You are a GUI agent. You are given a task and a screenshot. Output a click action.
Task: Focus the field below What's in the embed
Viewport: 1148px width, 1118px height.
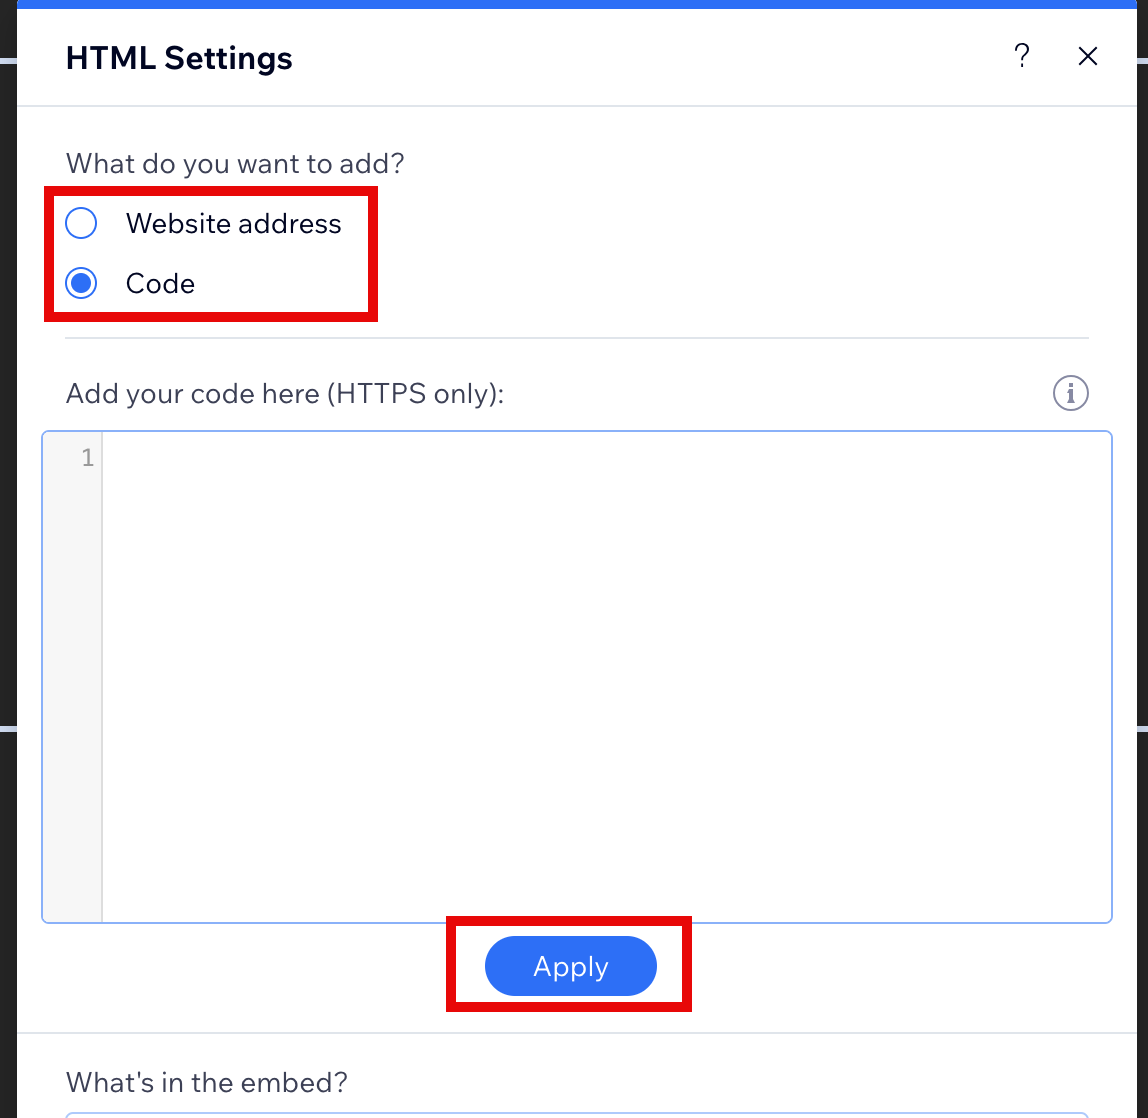point(577,1115)
